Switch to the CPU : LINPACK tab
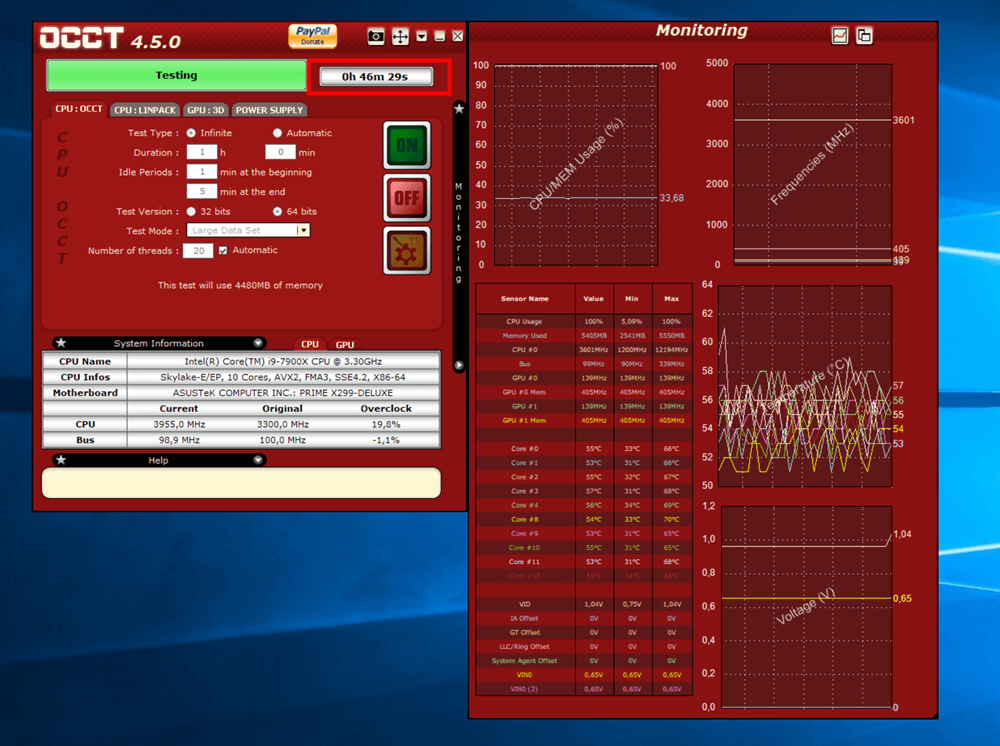Image resolution: width=1000 pixels, height=746 pixels. click(x=144, y=110)
